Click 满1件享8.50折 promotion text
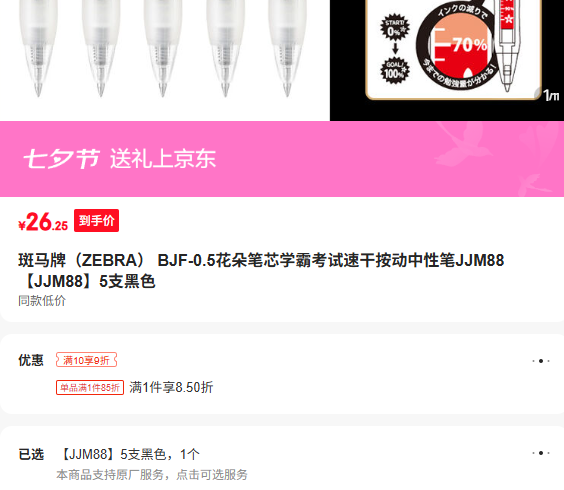The height and width of the screenshot is (490, 564). [171, 387]
